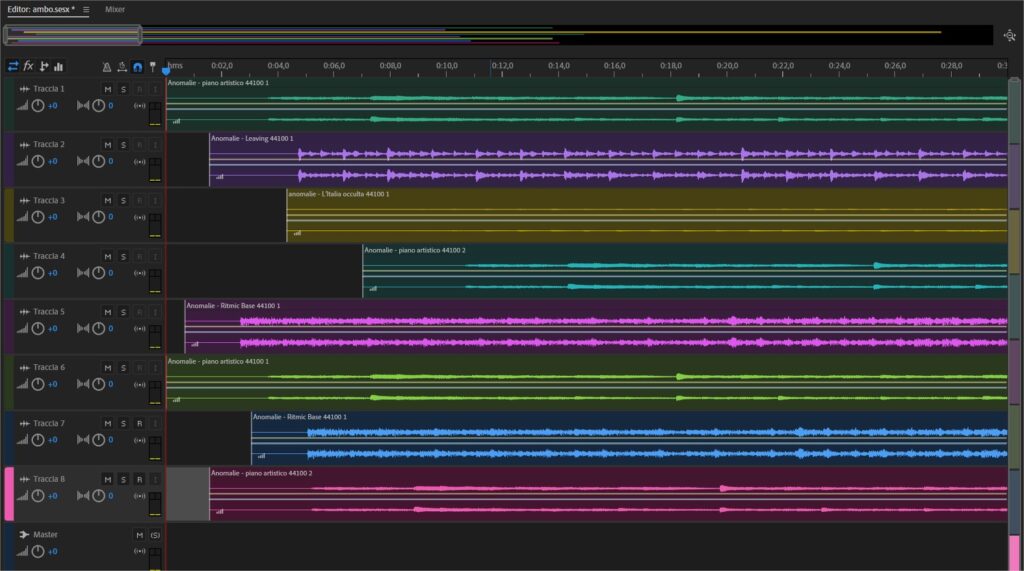Open the Editor panel menu icon
This screenshot has width=1024, height=571.
tap(86, 9)
